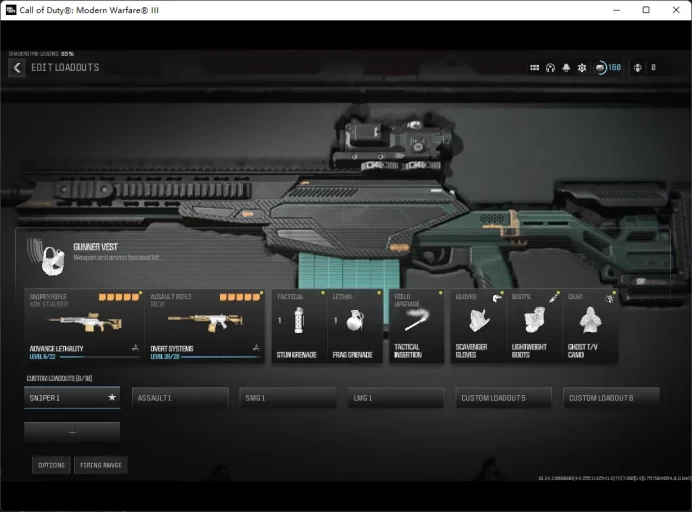Click Overt Systems blueprint name
The height and width of the screenshot is (512, 692).
pos(172,348)
